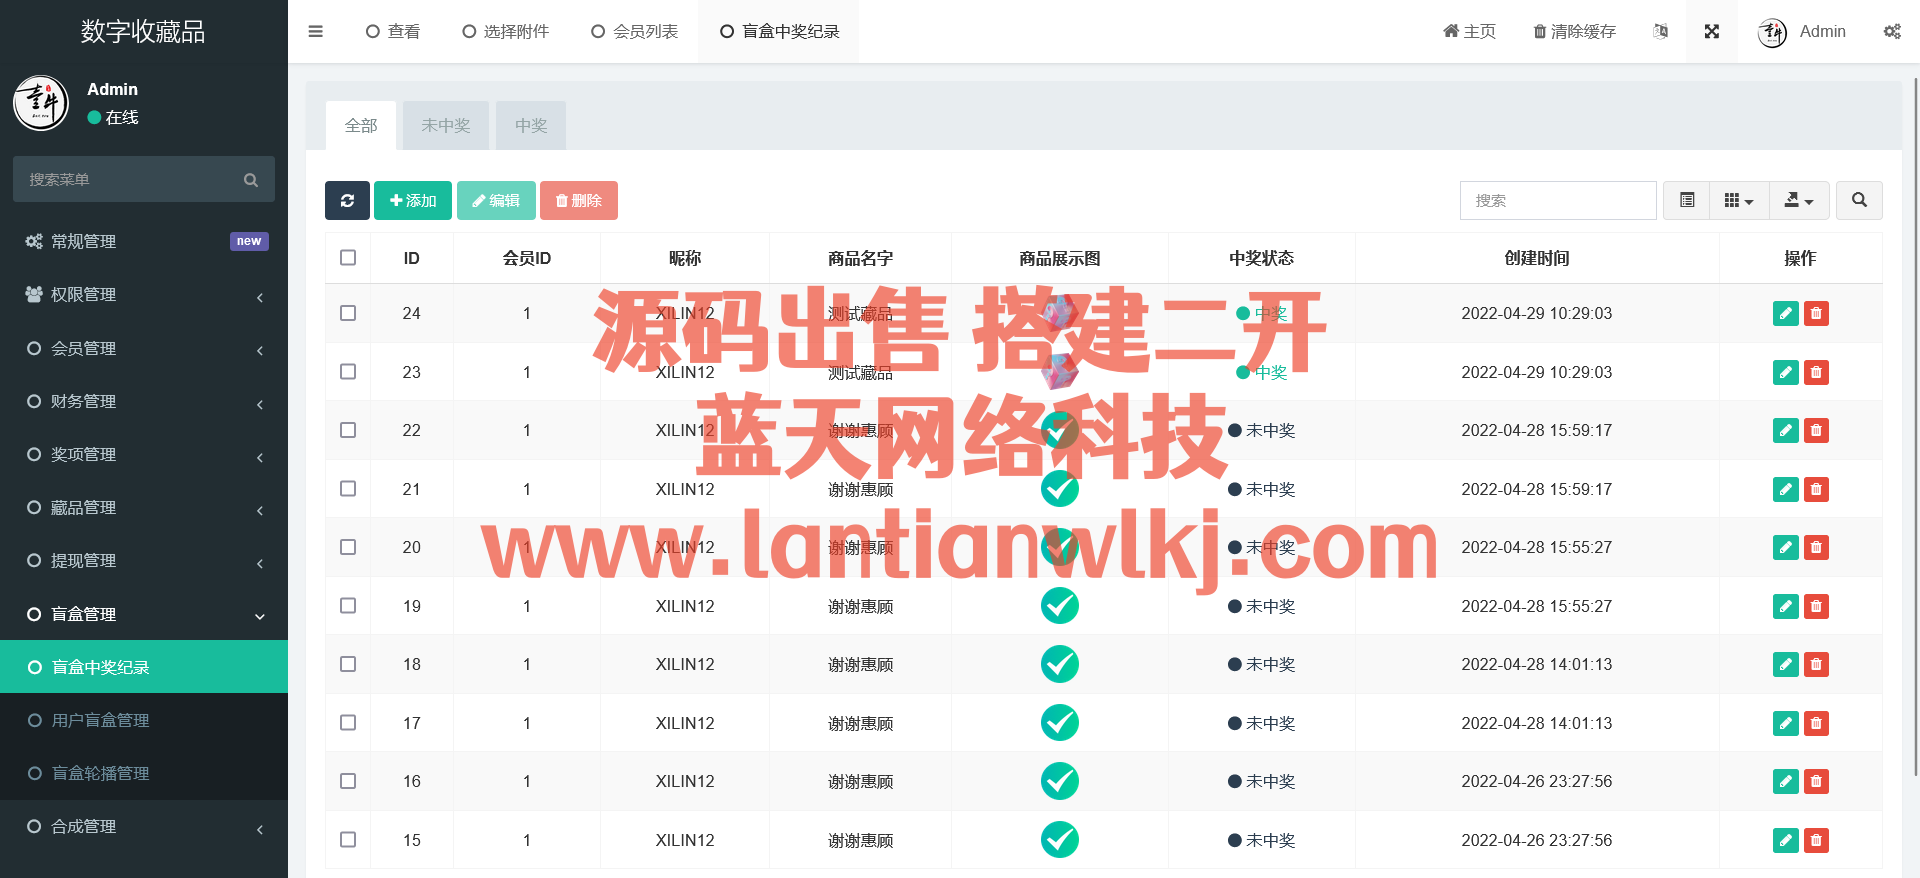Click the settings gears icon top right
1920x878 pixels.
(x=1892, y=32)
